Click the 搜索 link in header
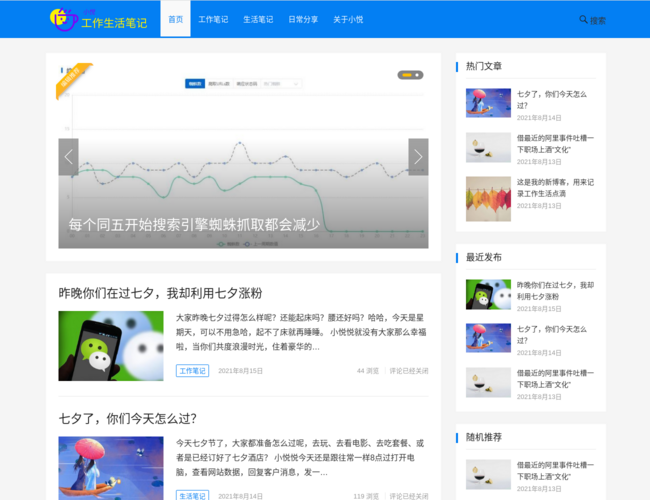The height and width of the screenshot is (500, 650). coord(598,20)
